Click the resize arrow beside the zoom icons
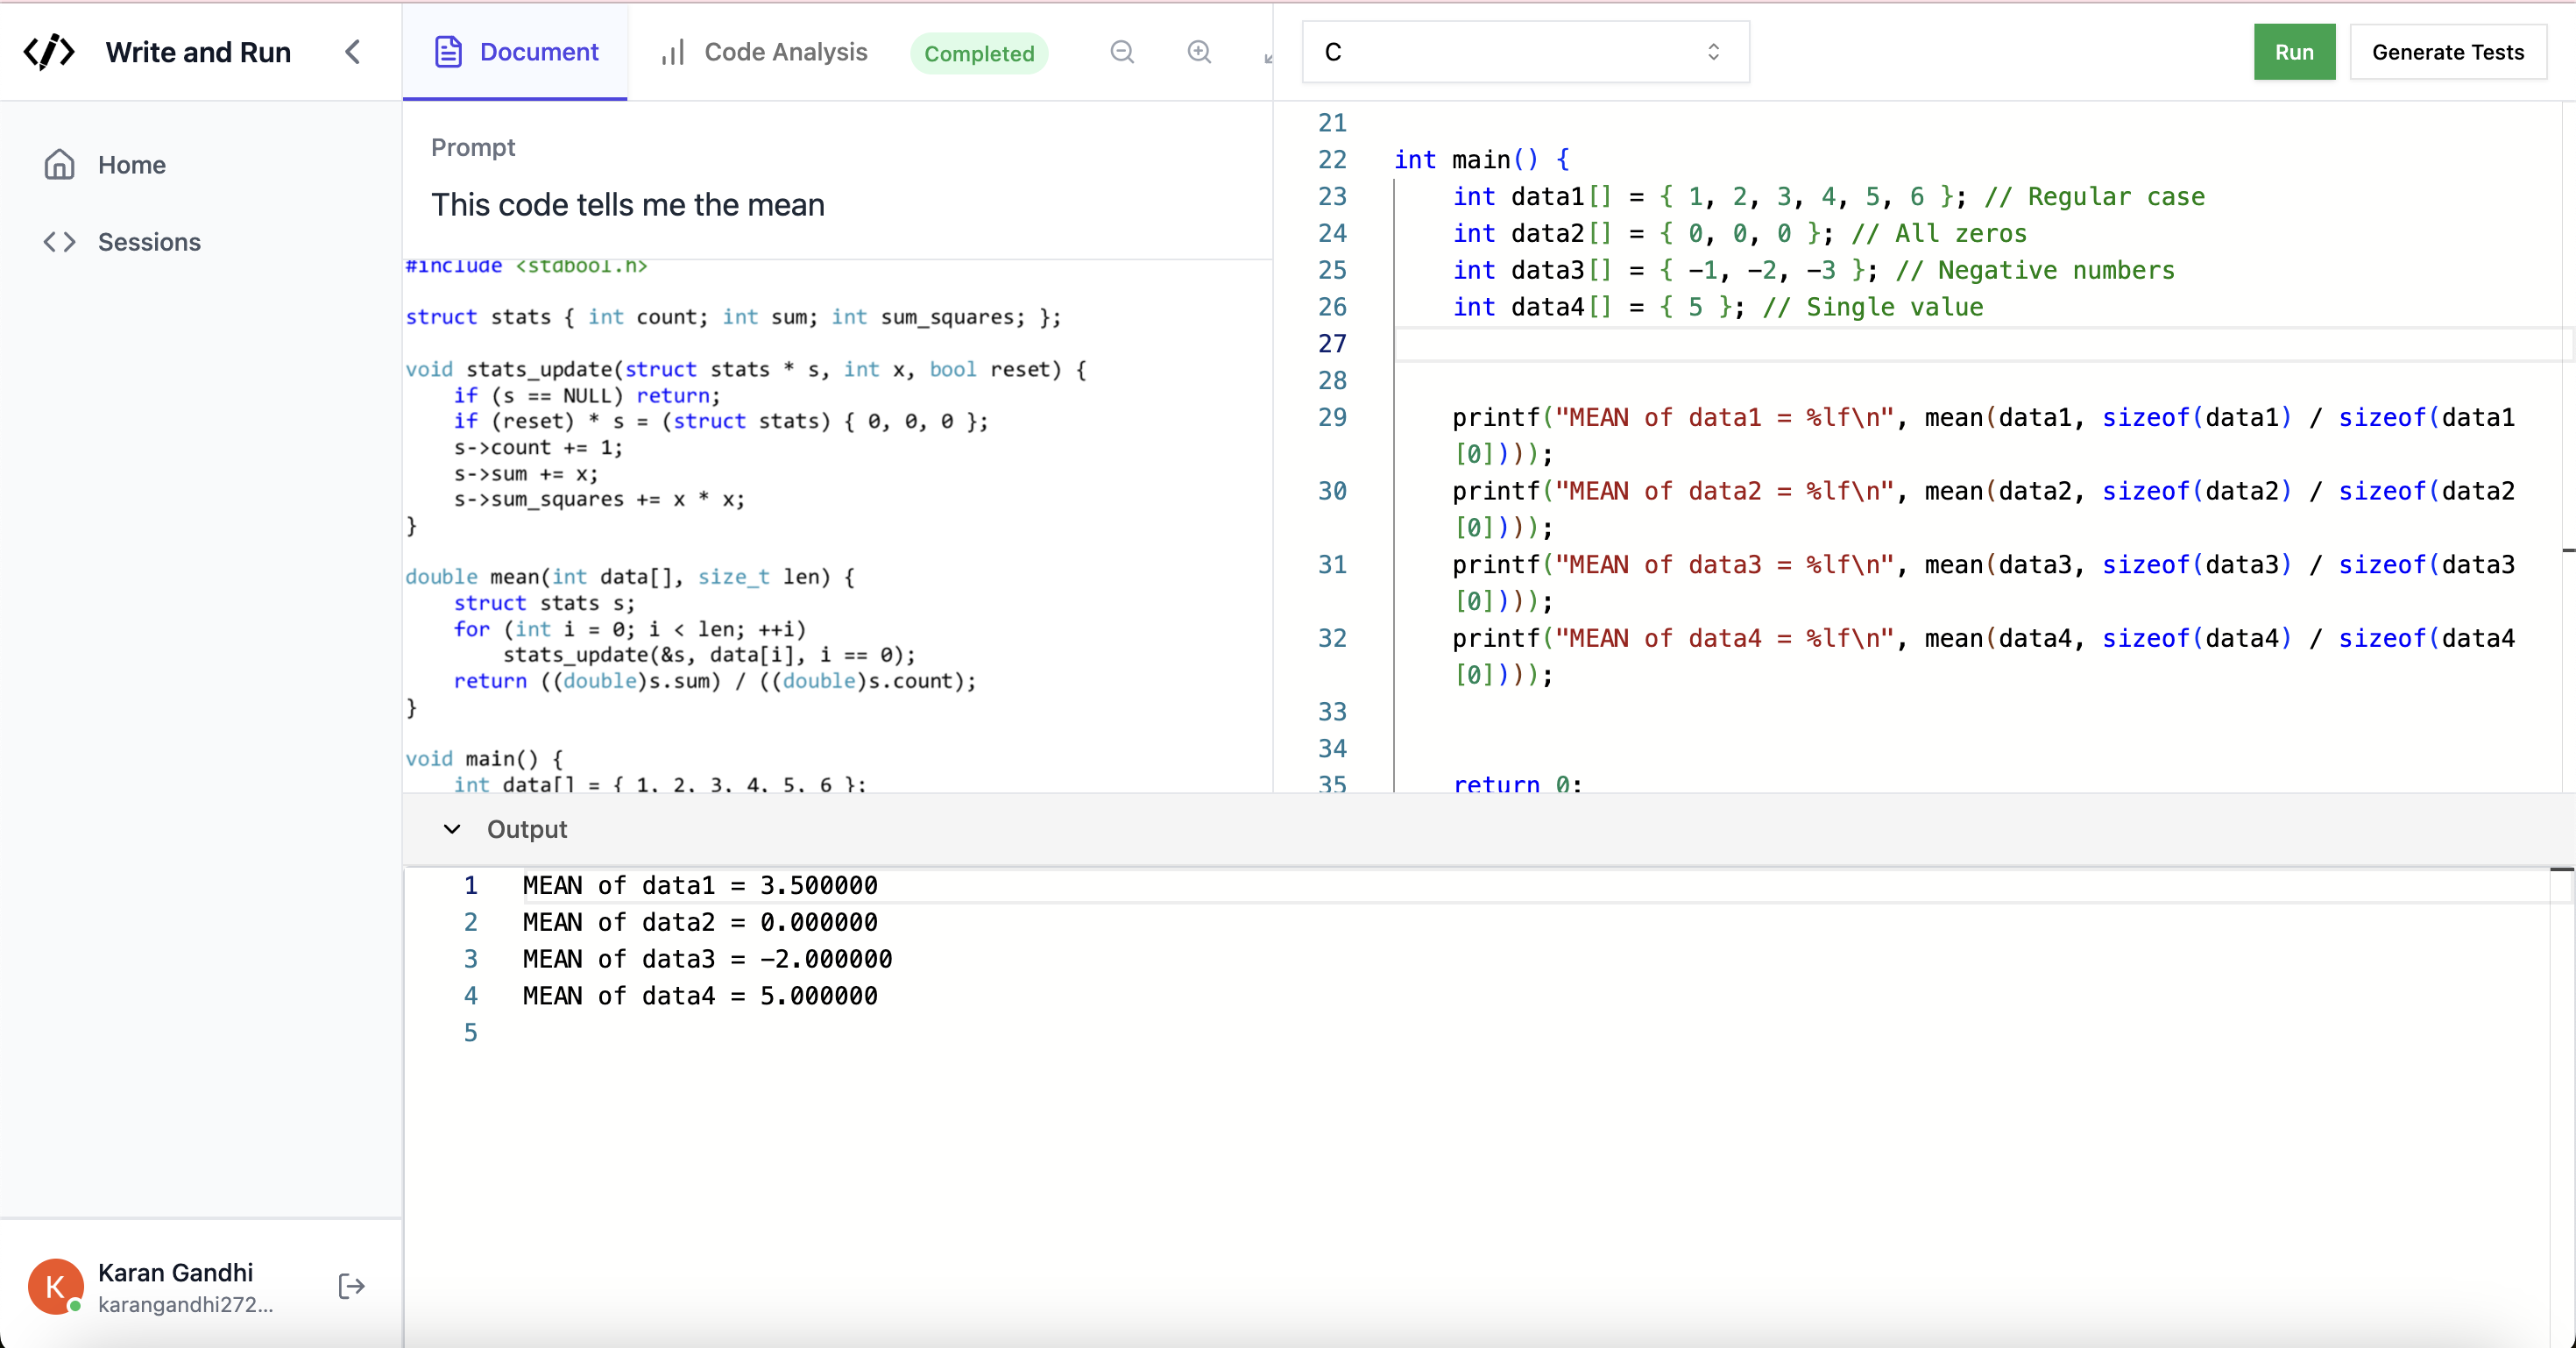This screenshot has height=1348, width=2576. click(1268, 58)
